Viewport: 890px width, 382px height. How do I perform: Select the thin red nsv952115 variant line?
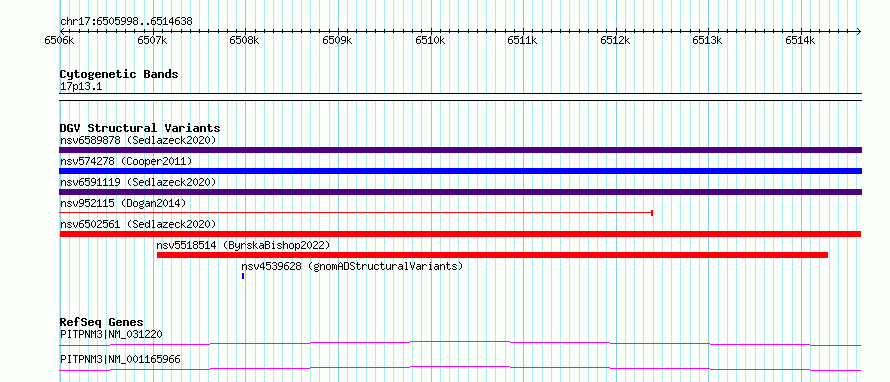[x=356, y=213]
